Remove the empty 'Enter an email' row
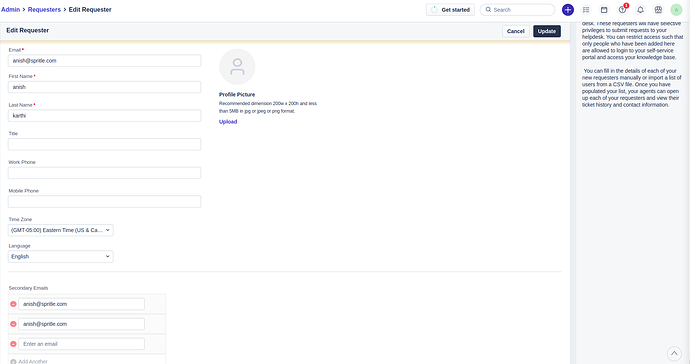The width and height of the screenshot is (690, 364). tap(13, 344)
